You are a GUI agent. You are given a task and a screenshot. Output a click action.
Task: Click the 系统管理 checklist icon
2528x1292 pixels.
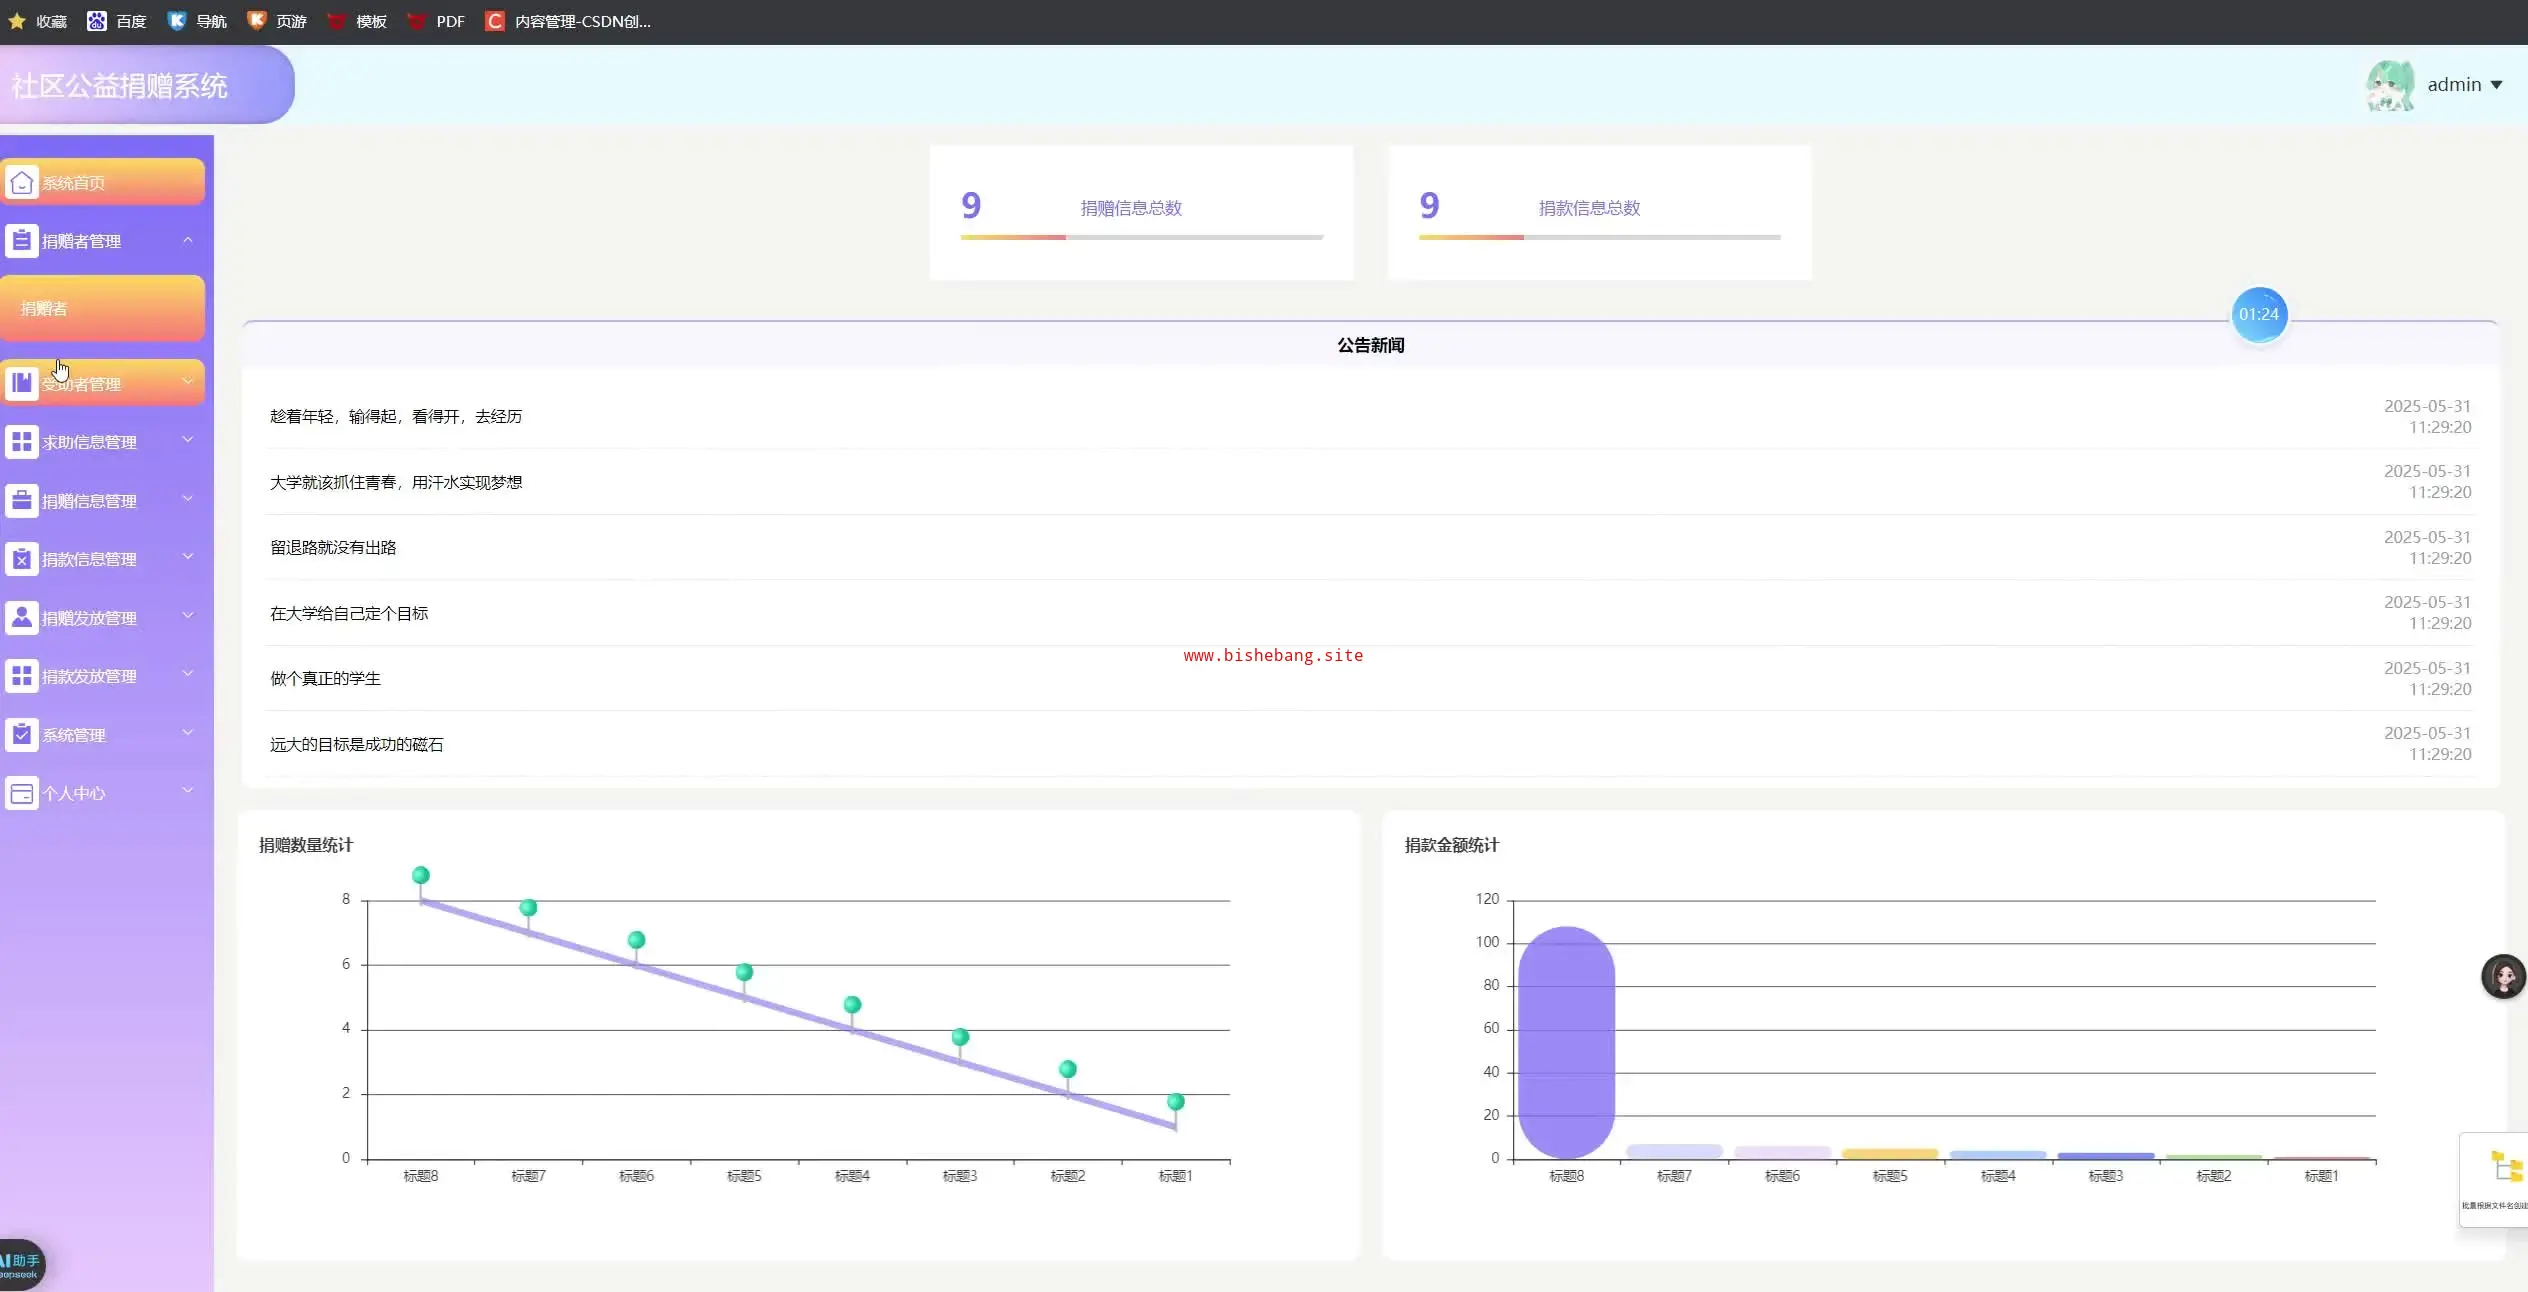(x=22, y=734)
